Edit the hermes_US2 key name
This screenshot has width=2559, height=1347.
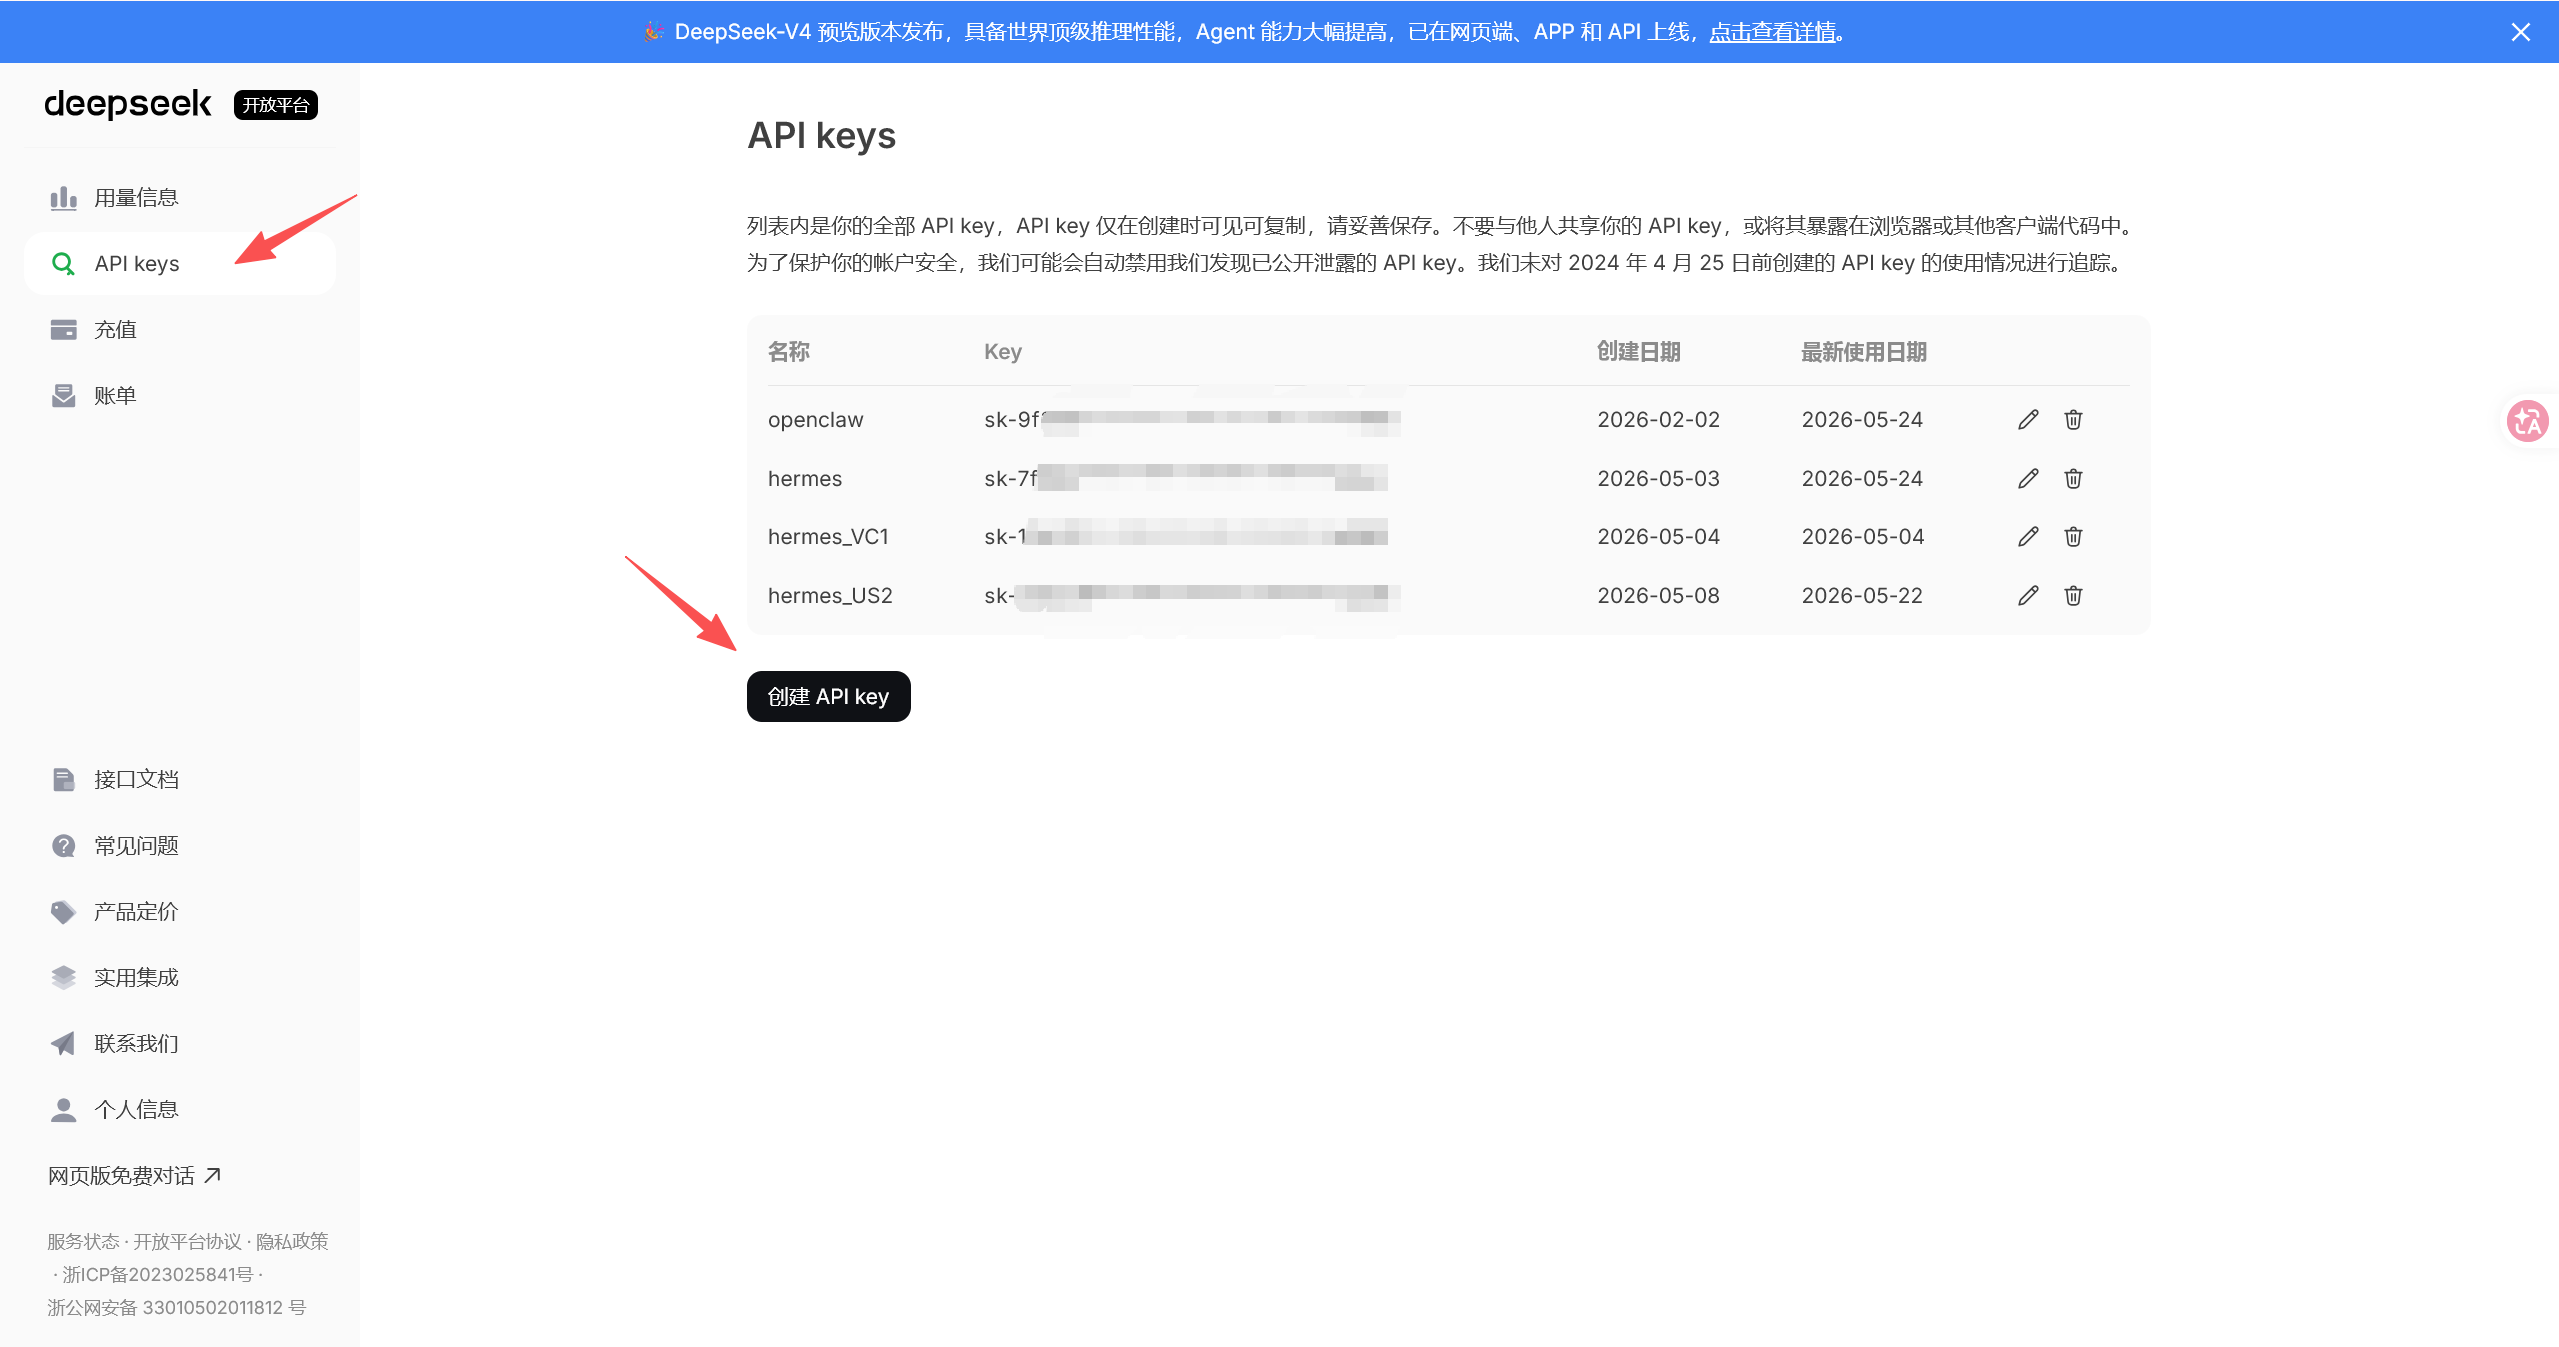coord(2028,596)
